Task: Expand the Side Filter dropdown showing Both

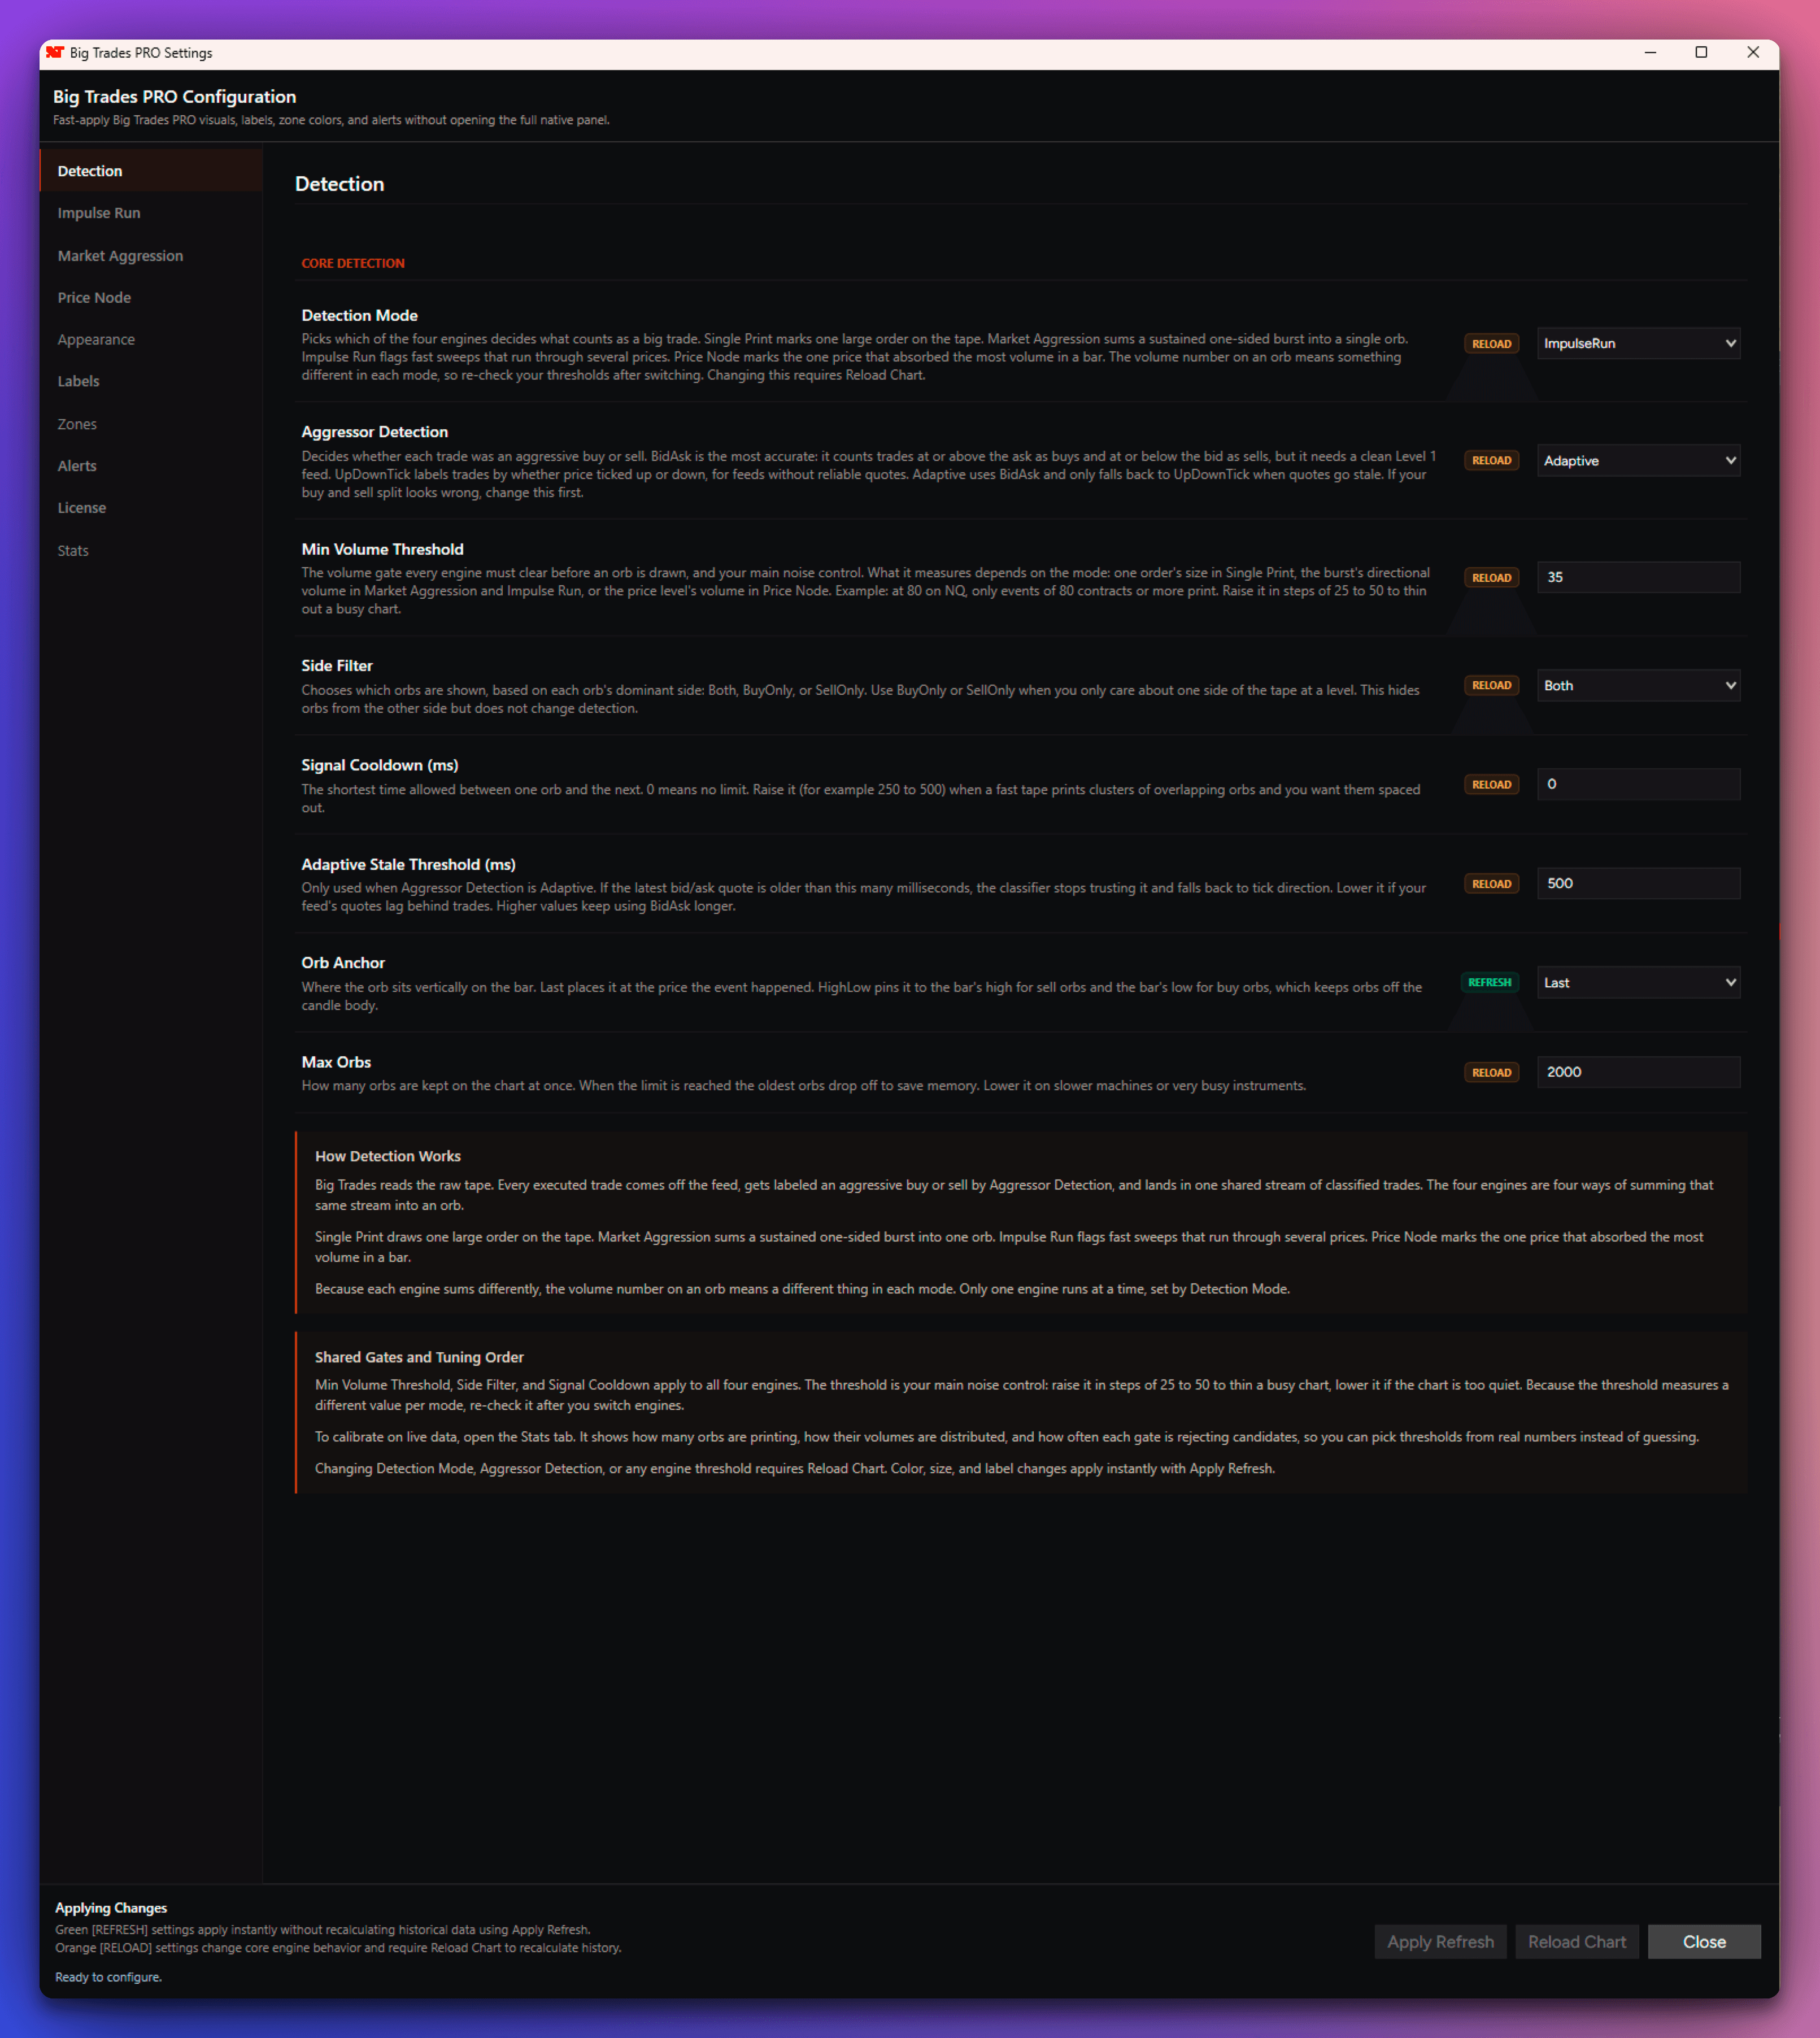Action: click(x=1638, y=685)
